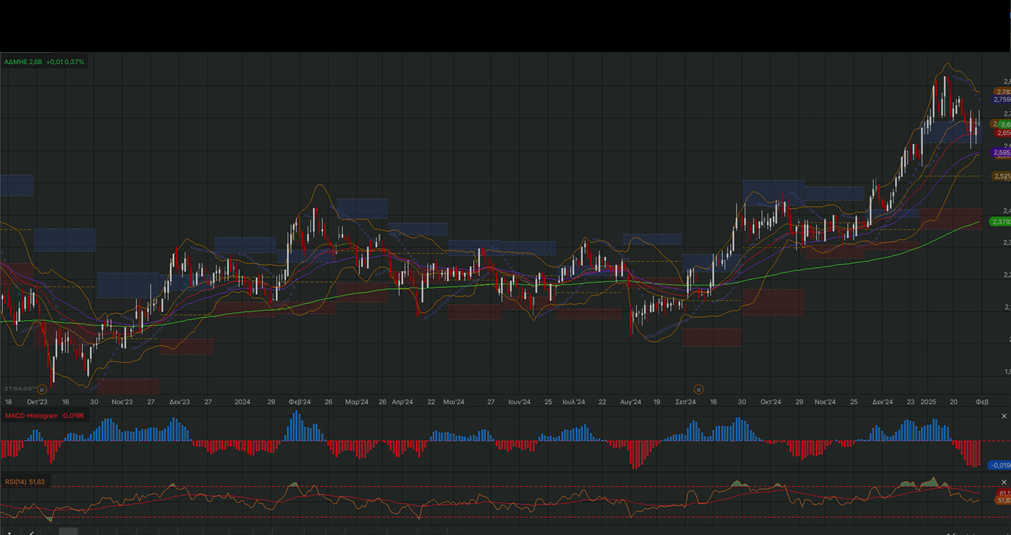Click the Αυγ'24 date label
Screen dimensions: 1011x535
tap(631, 402)
